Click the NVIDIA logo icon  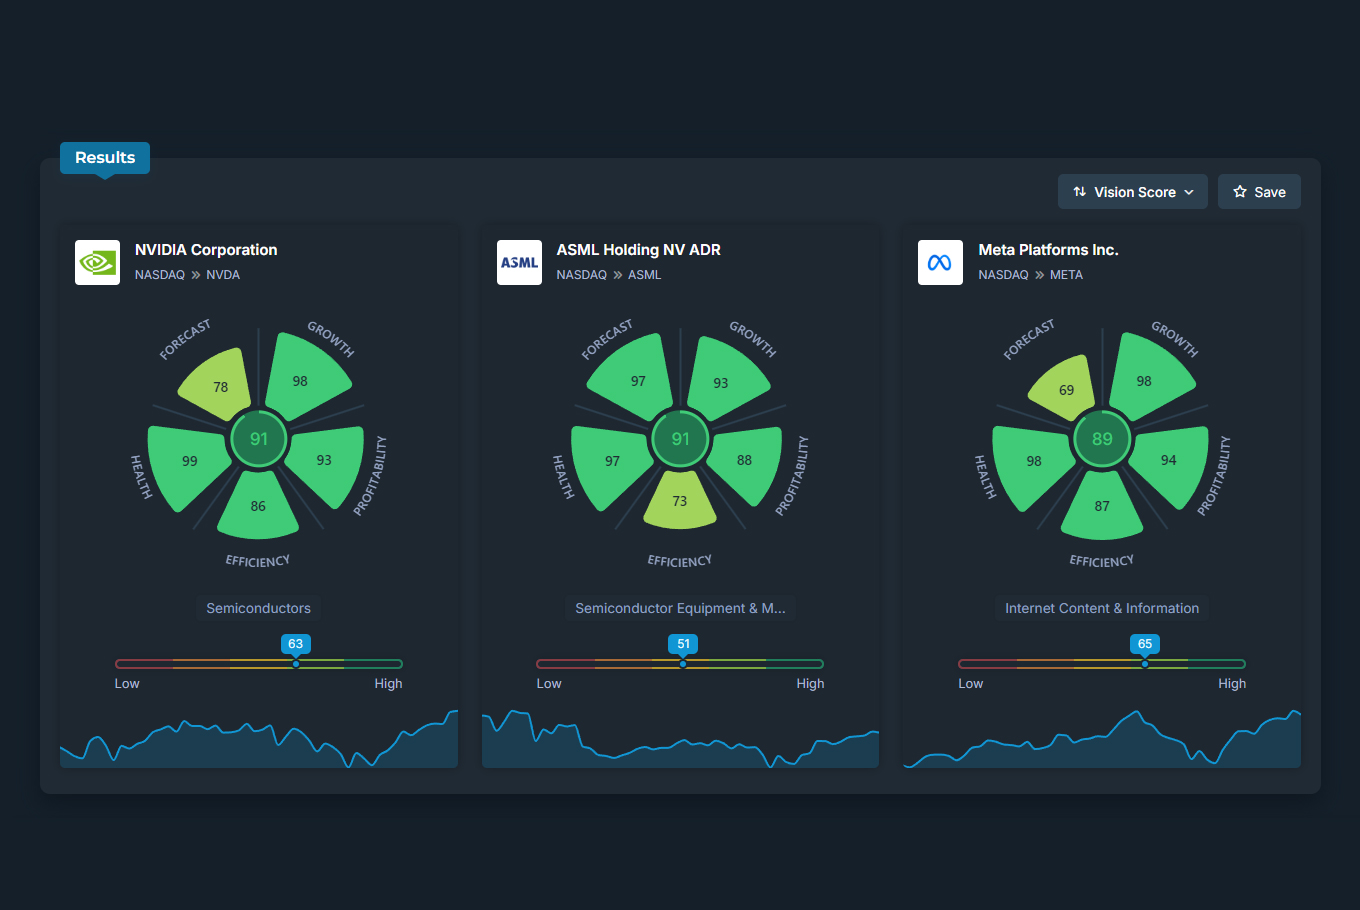click(97, 262)
